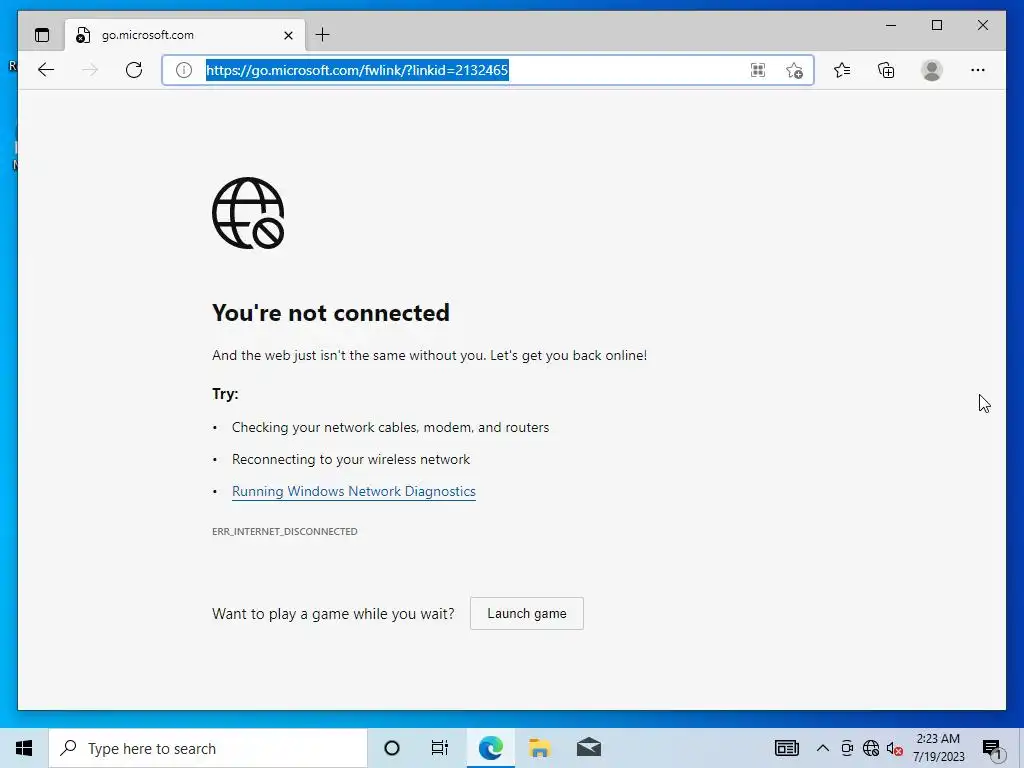Viewport: 1024px width, 768px height.
Task: Open Task View on taskbar
Action: (440, 748)
